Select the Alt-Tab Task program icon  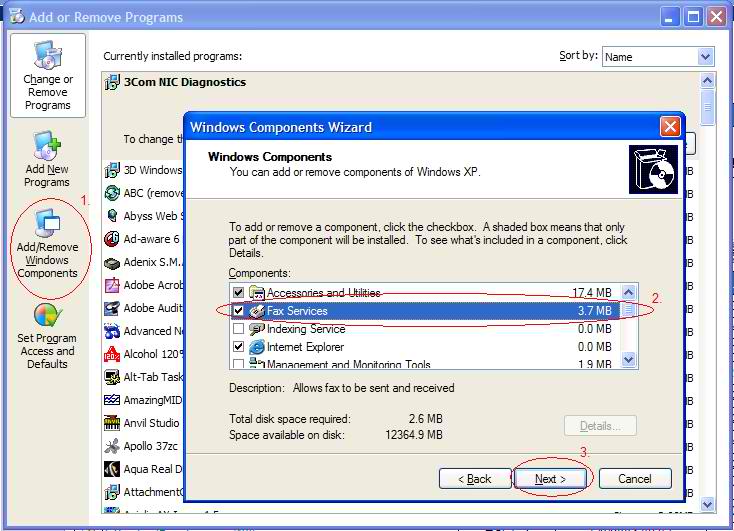coord(112,377)
